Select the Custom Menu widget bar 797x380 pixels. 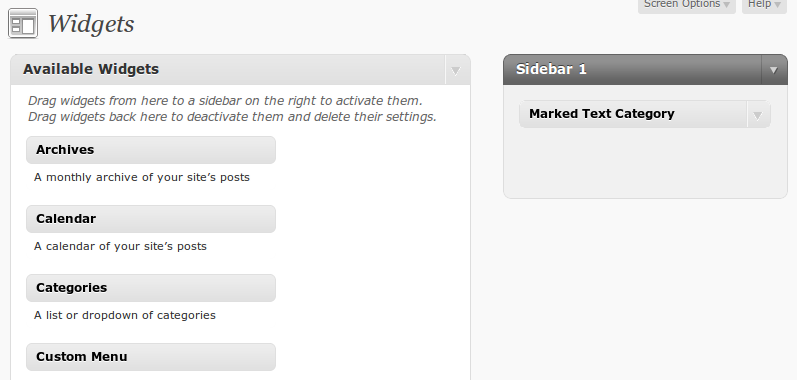(151, 357)
